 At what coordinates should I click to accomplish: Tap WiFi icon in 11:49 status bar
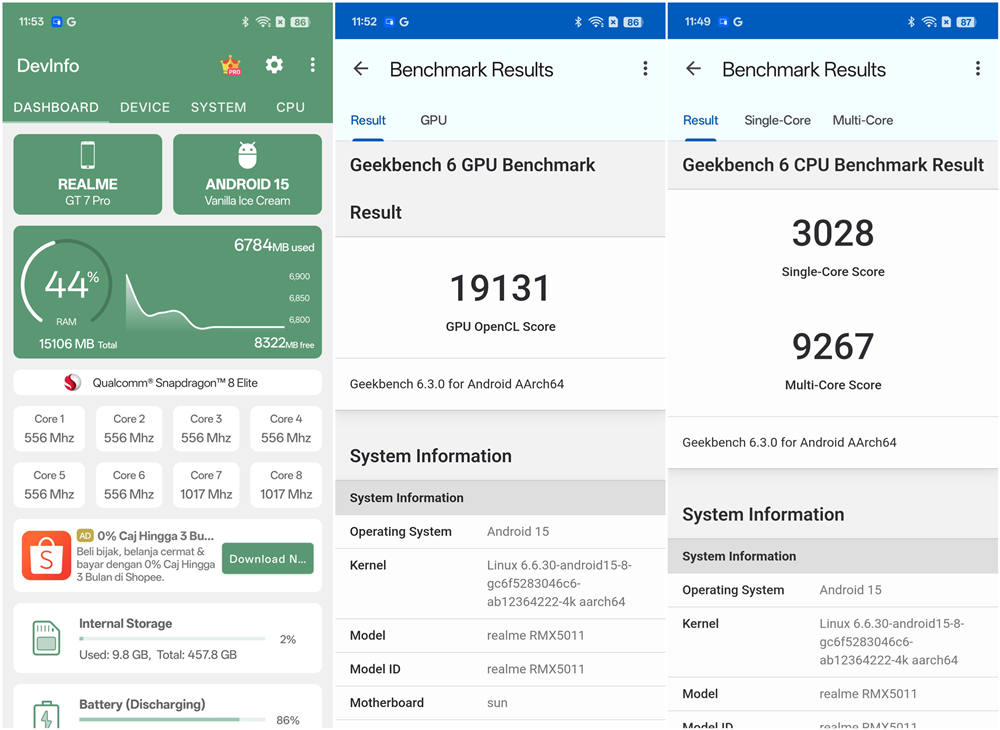929,22
